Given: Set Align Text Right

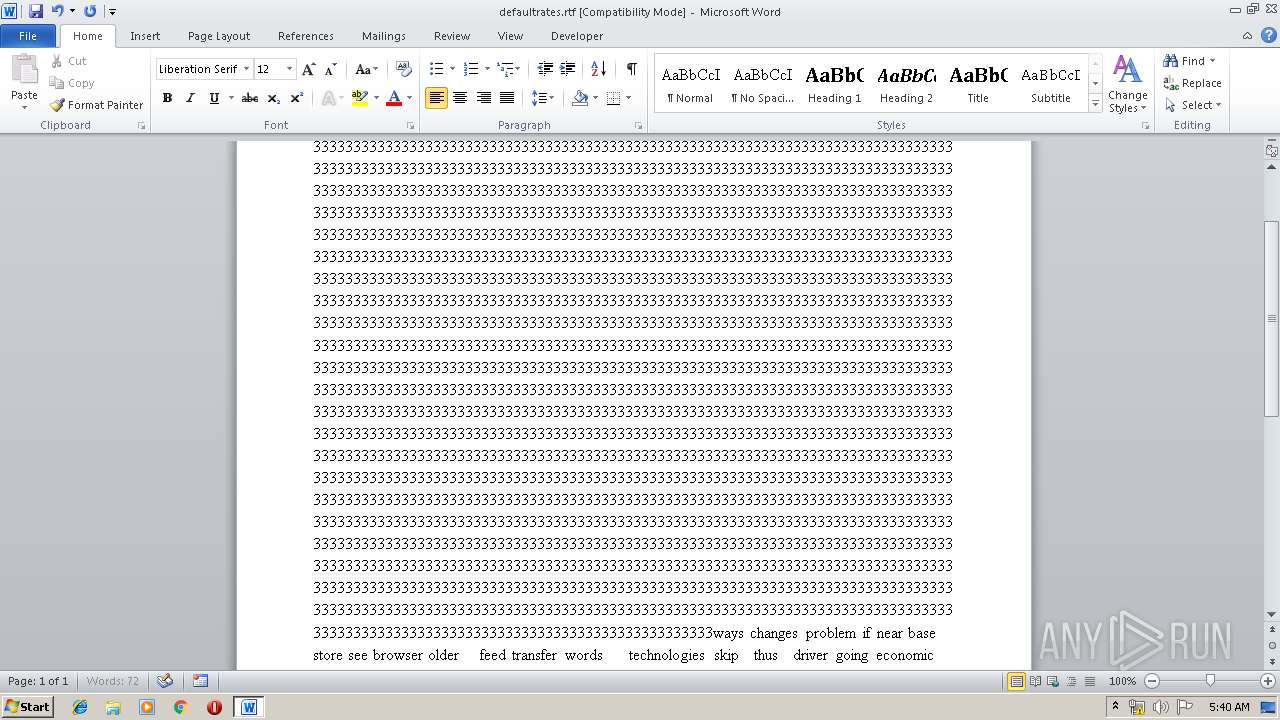Looking at the screenshot, I should tap(484, 98).
